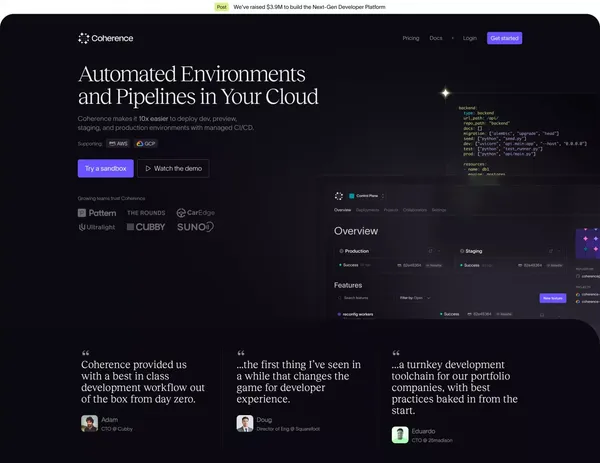Click the Watch the demo button
600x463 pixels.
coord(173,168)
